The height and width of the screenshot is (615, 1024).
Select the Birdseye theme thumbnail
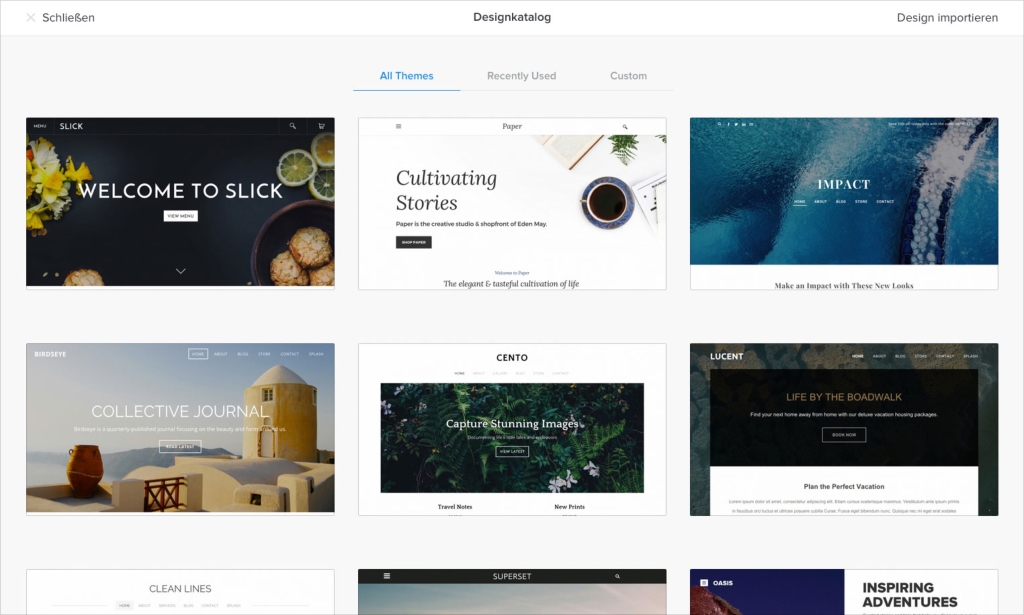pyautogui.click(x=180, y=429)
